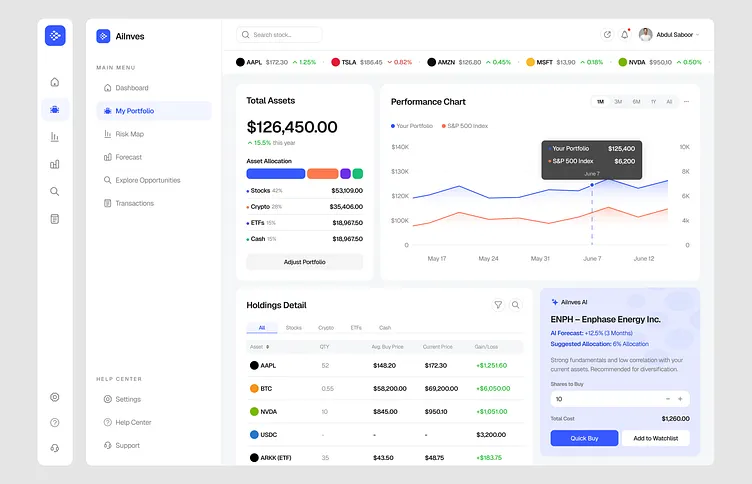Sort holdings by the Asset column arrow

(x=267, y=347)
